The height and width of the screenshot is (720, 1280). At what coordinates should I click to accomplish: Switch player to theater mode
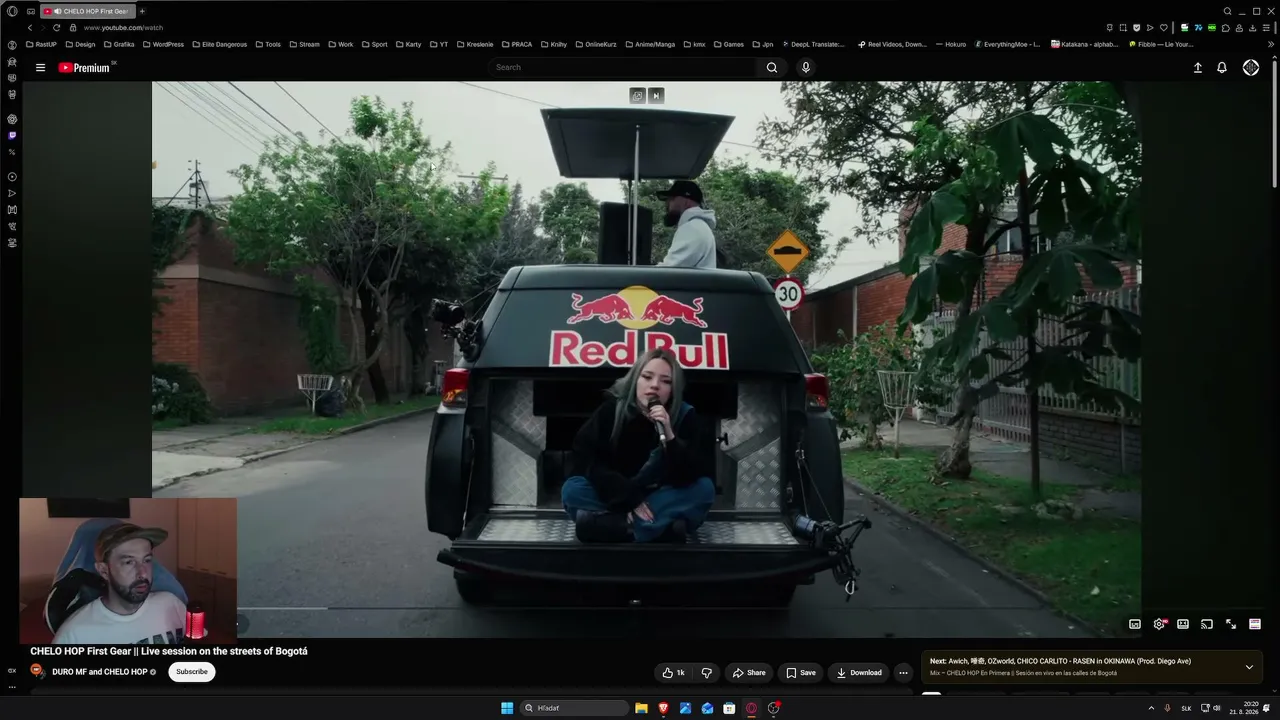pyautogui.click(x=1183, y=624)
